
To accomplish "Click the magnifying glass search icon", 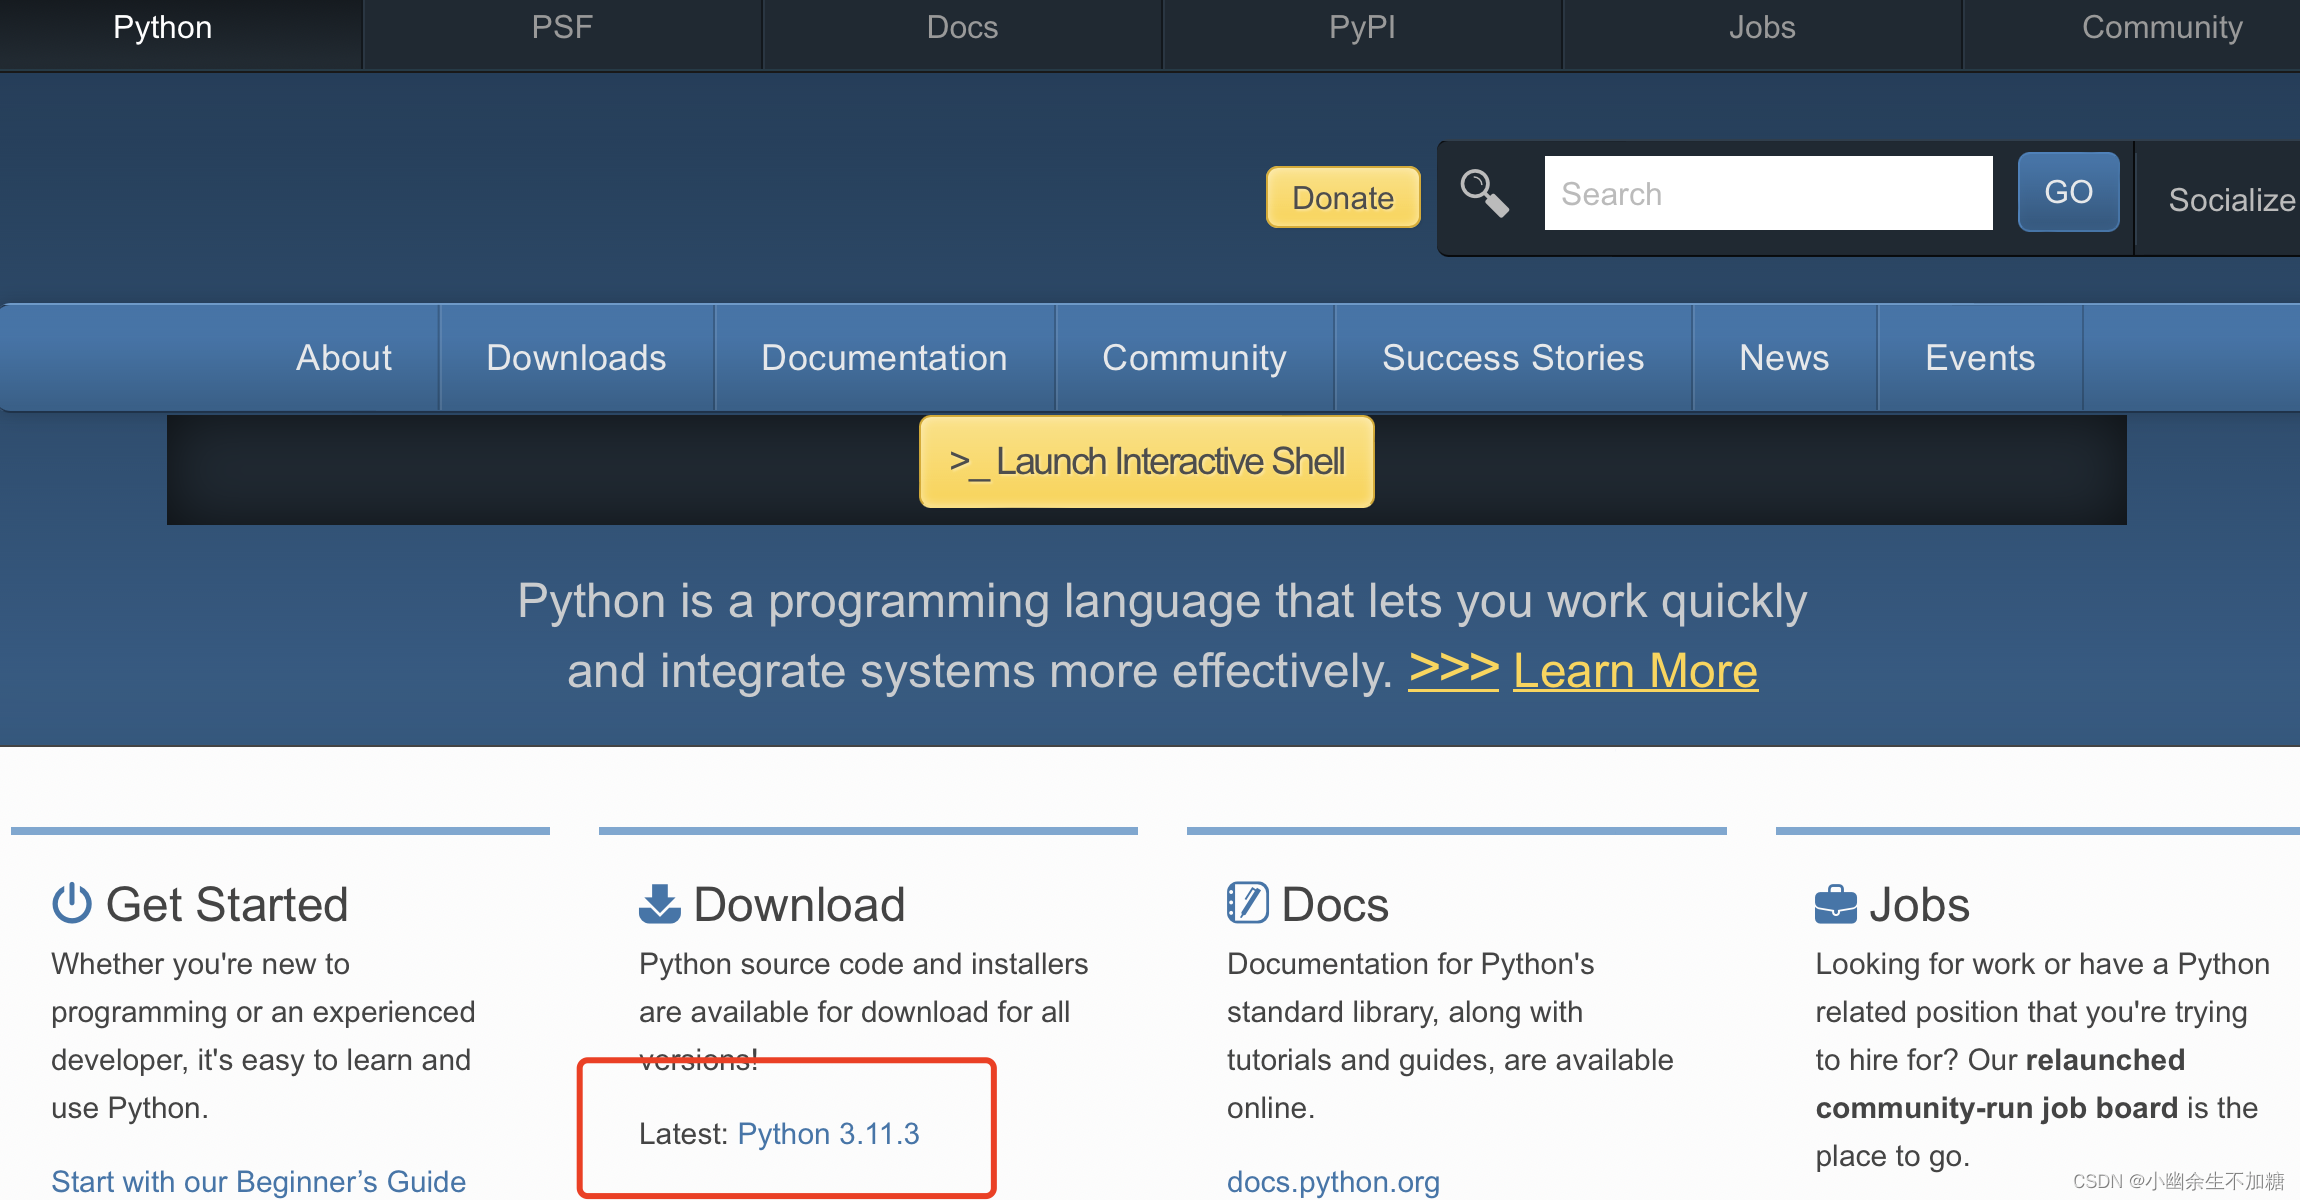I will 1485,193.
